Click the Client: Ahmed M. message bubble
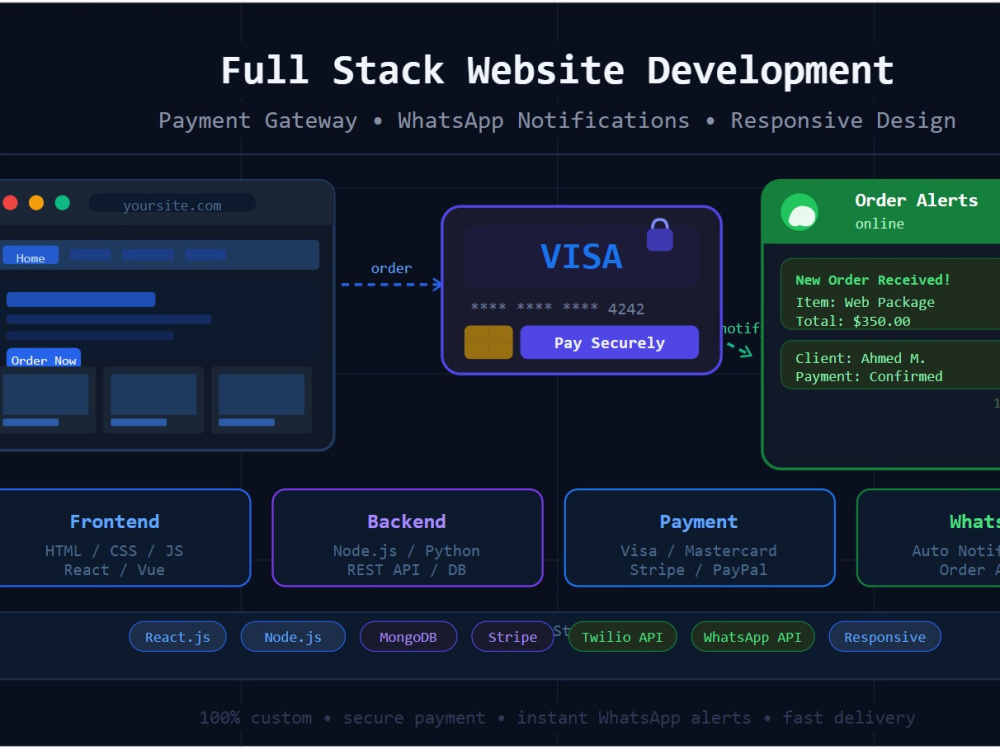Image resolution: width=1000 pixels, height=750 pixels. (x=890, y=365)
